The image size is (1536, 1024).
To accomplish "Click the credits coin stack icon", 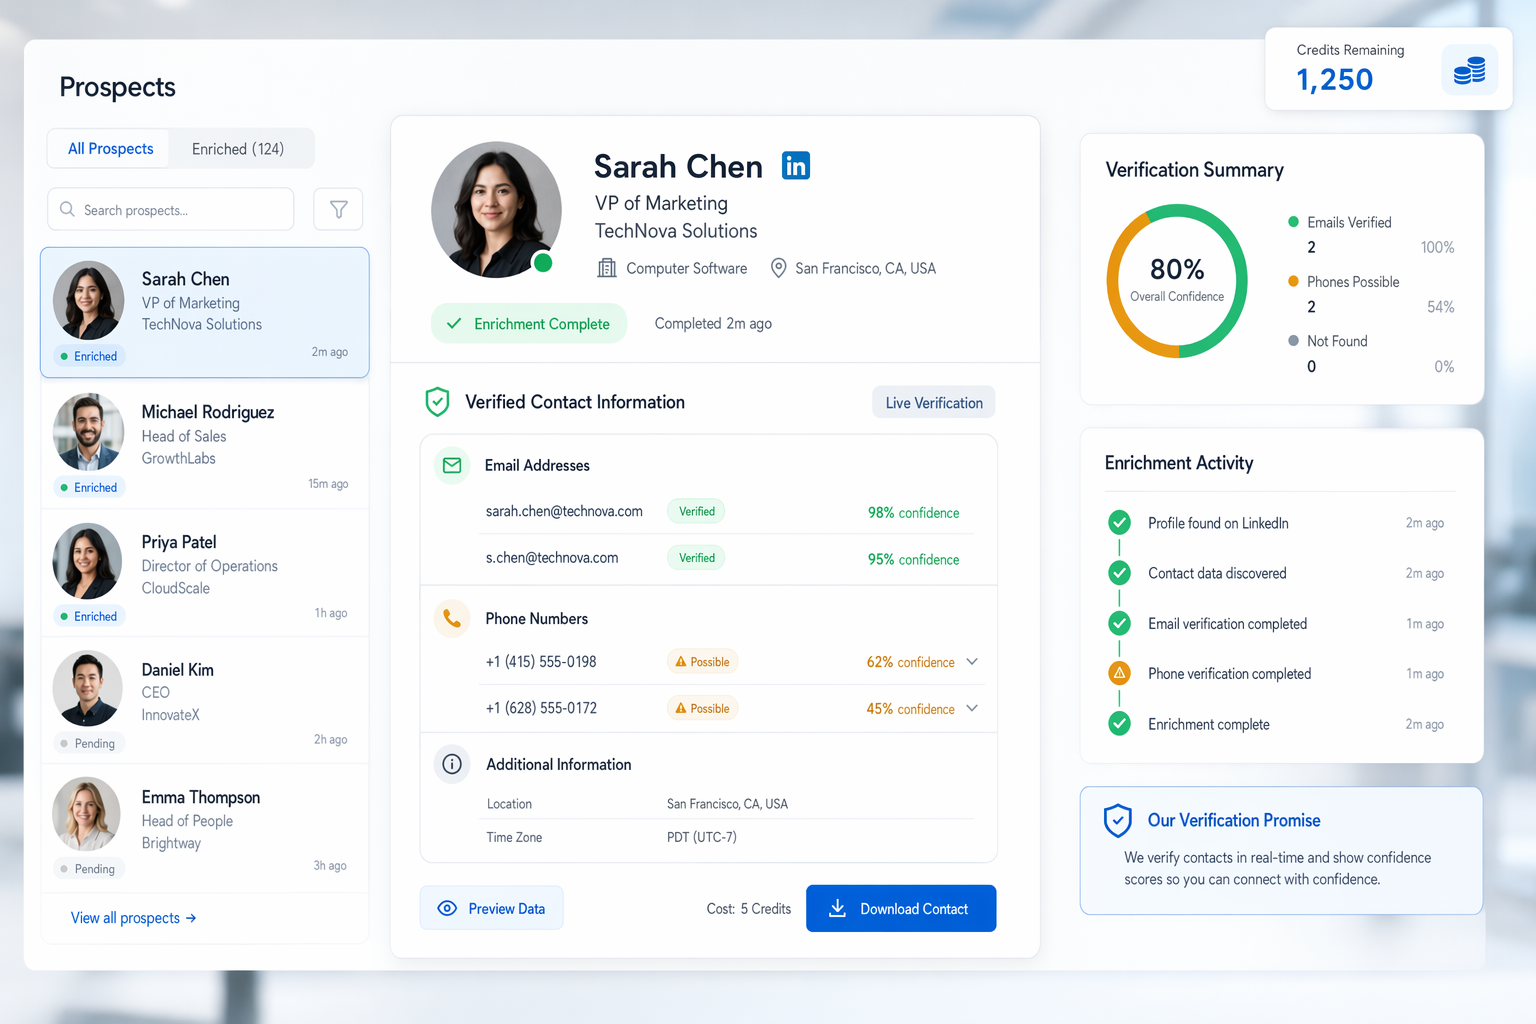I will [1469, 70].
